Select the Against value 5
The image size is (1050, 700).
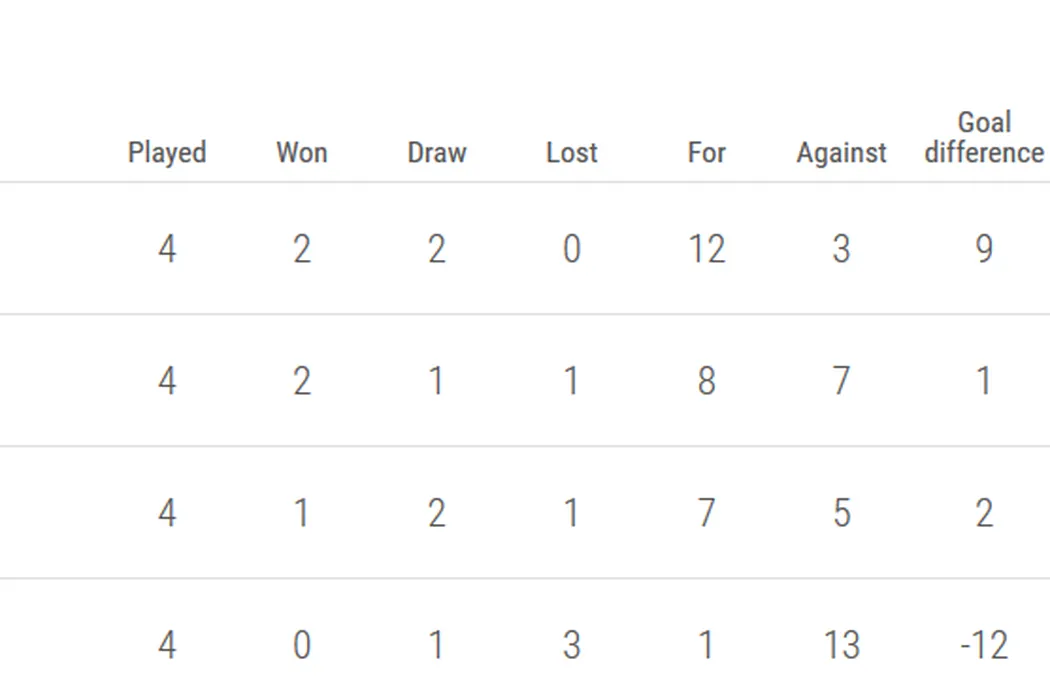pyautogui.click(x=841, y=513)
